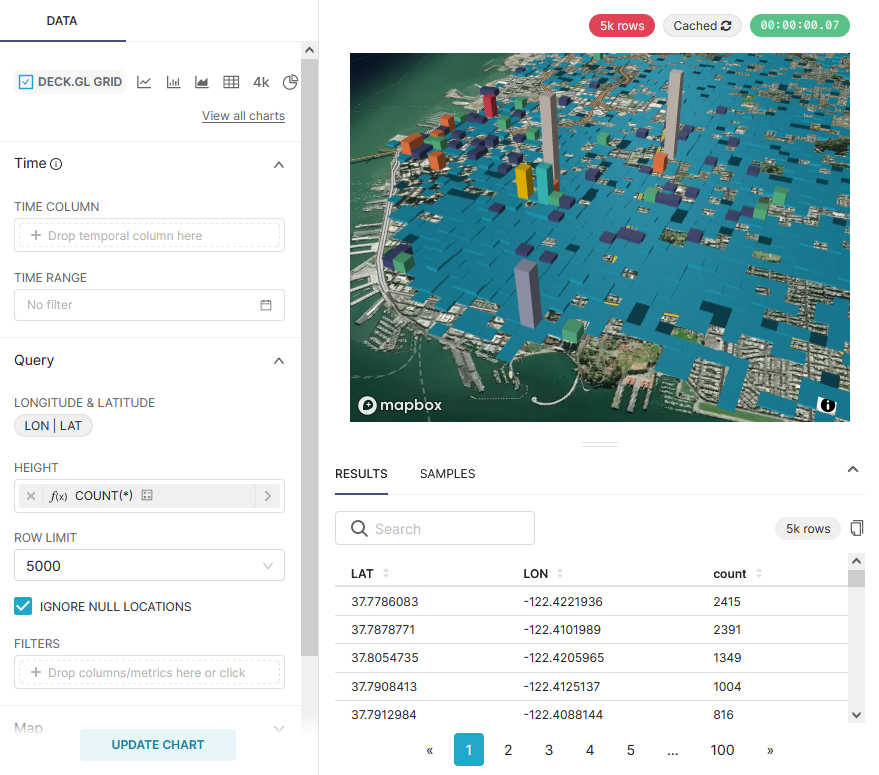Pick the pie chart visualization icon
The height and width of the screenshot is (775, 879).
(290, 82)
